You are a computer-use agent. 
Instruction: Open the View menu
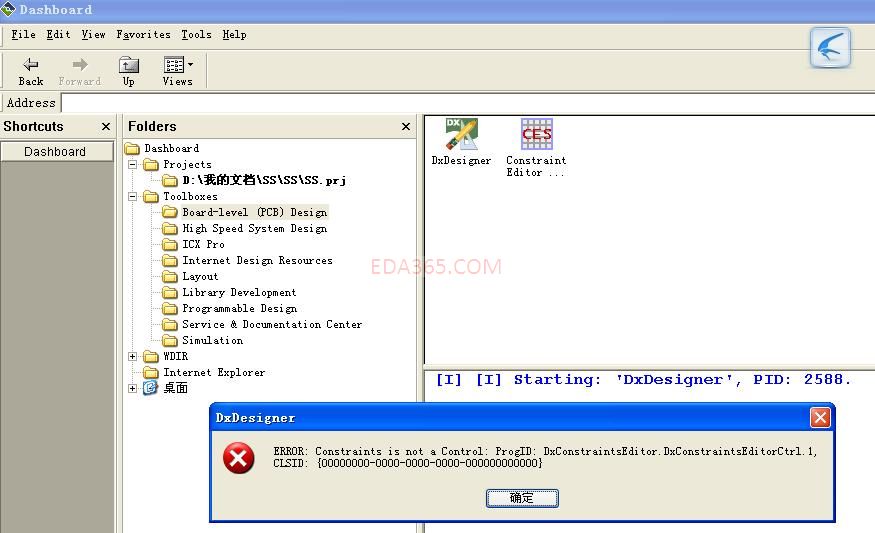pyautogui.click(x=93, y=35)
